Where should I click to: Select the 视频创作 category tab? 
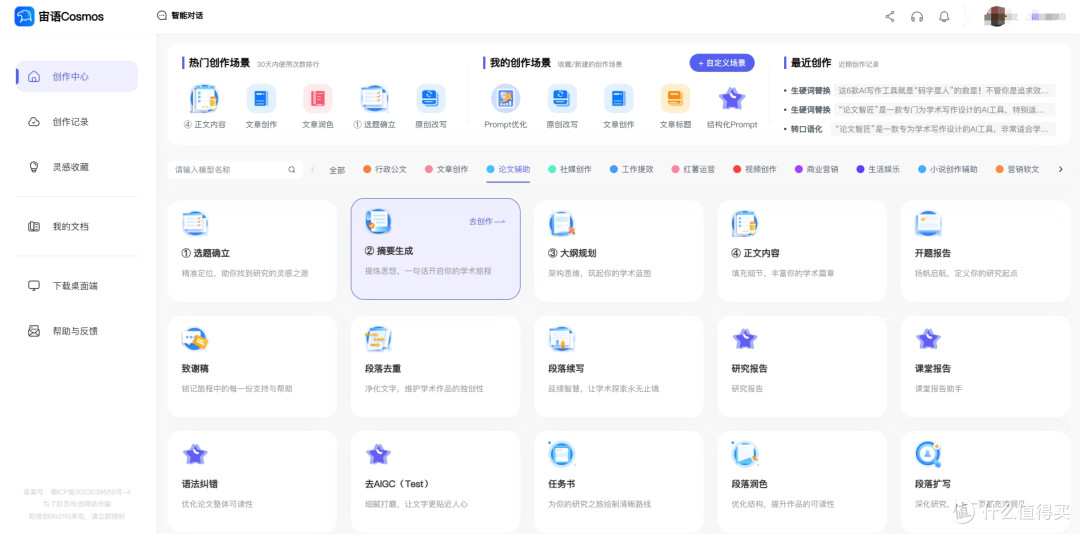point(755,169)
